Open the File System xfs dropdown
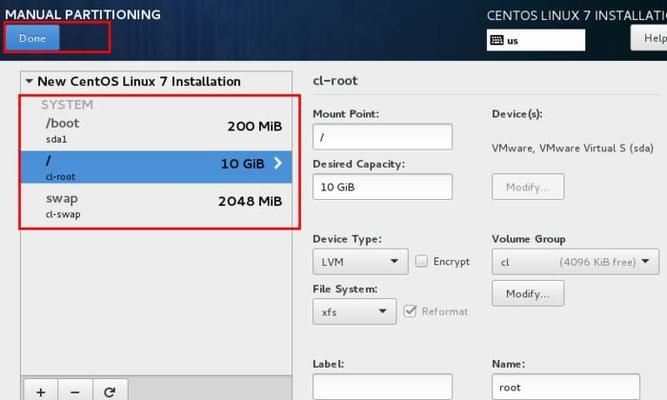The width and height of the screenshot is (667, 400). [354, 312]
